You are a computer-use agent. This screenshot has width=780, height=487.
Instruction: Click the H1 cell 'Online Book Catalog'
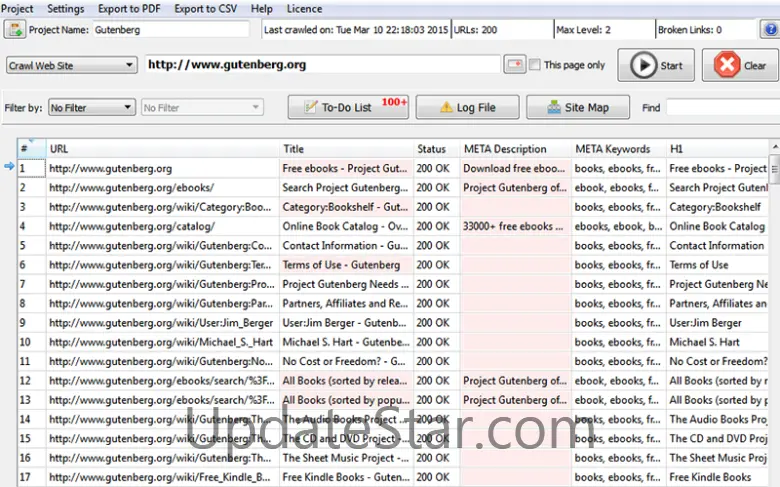tap(717, 226)
